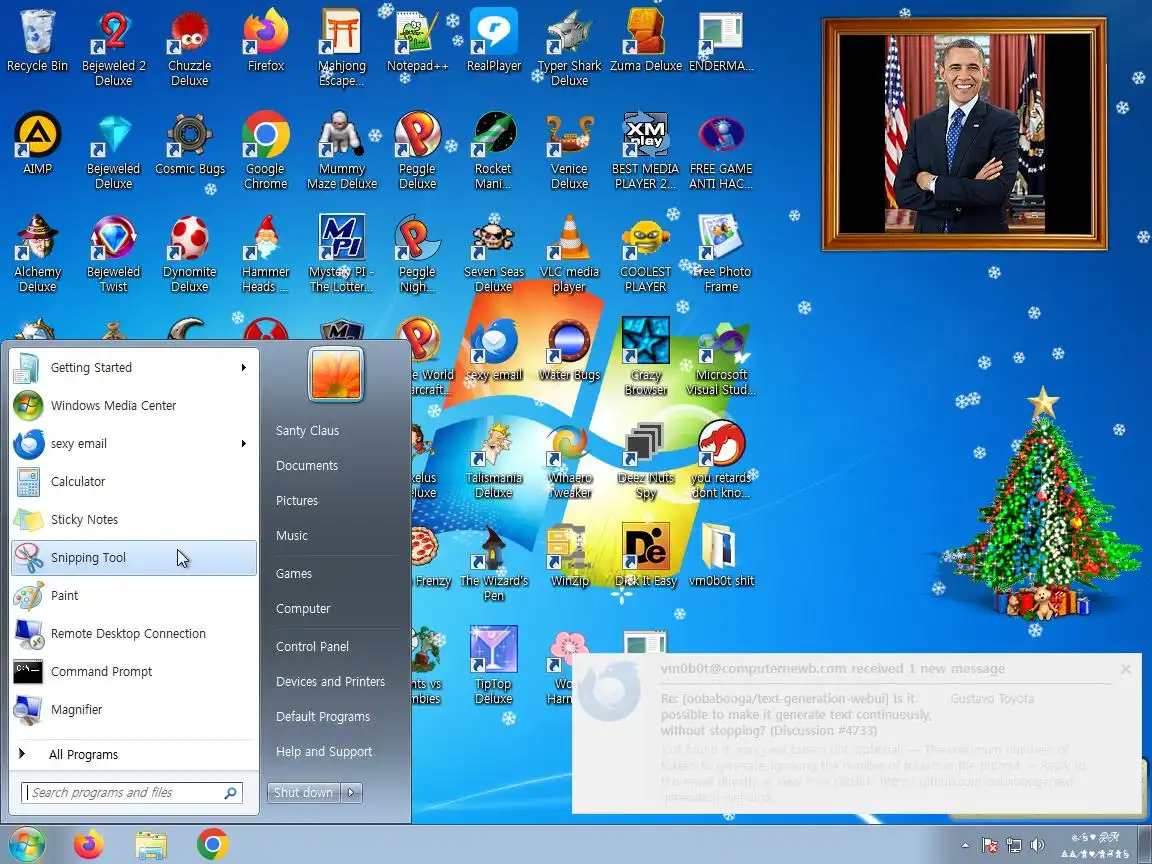This screenshot has width=1152, height=864.
Task: Open Control Panel link
Action: [x=312, y=647]
